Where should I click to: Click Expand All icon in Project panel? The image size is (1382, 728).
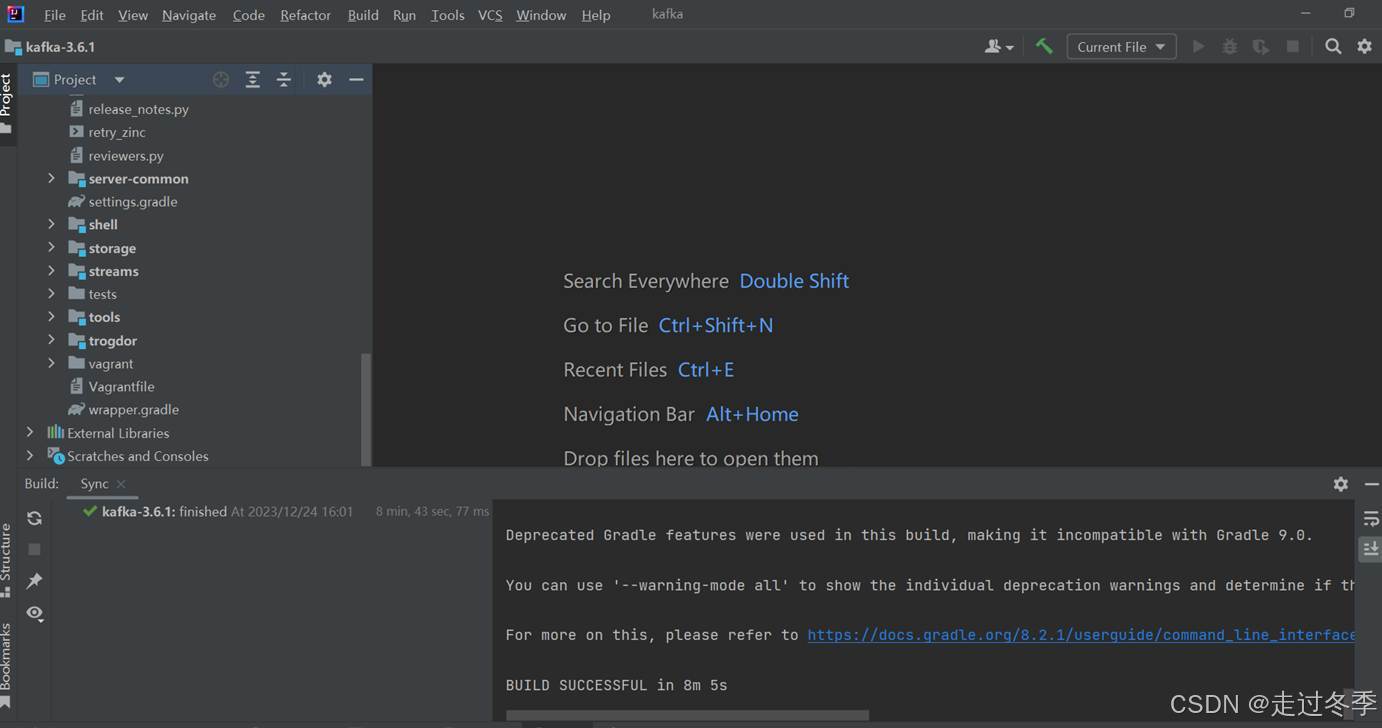[x=253, y=79]
